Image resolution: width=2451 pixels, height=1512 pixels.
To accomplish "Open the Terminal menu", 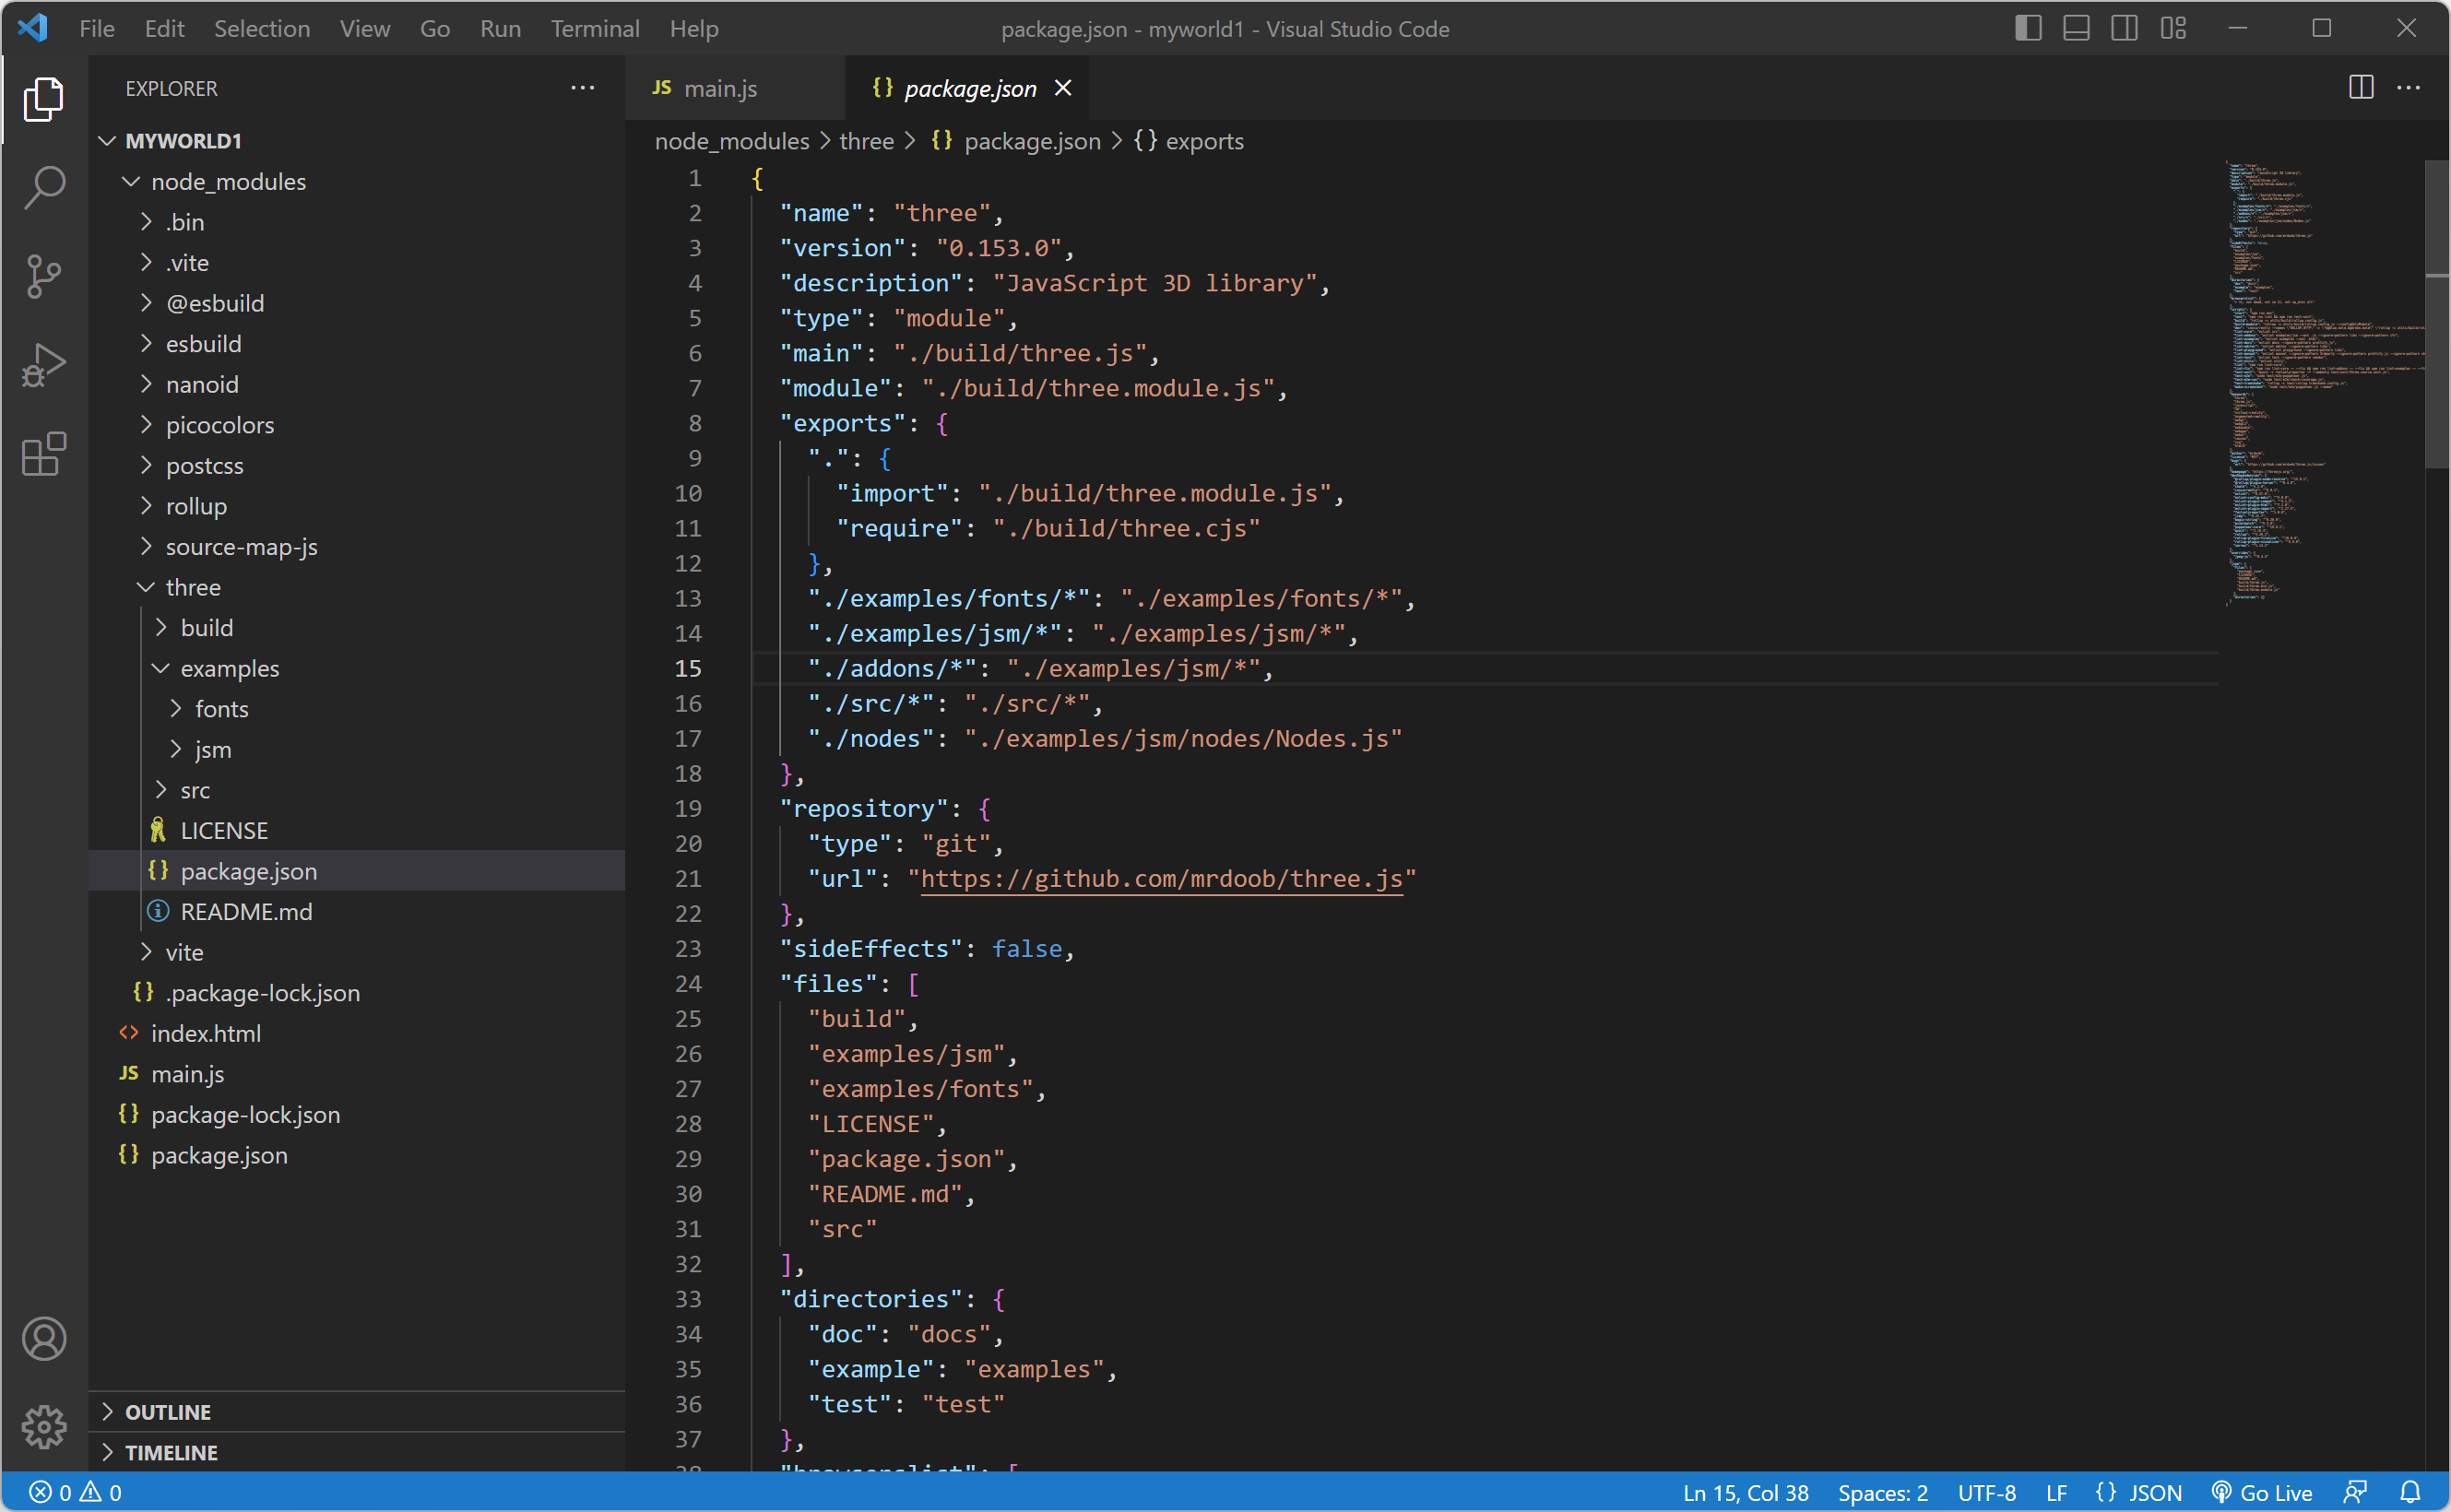I will (x=594, y=29).
